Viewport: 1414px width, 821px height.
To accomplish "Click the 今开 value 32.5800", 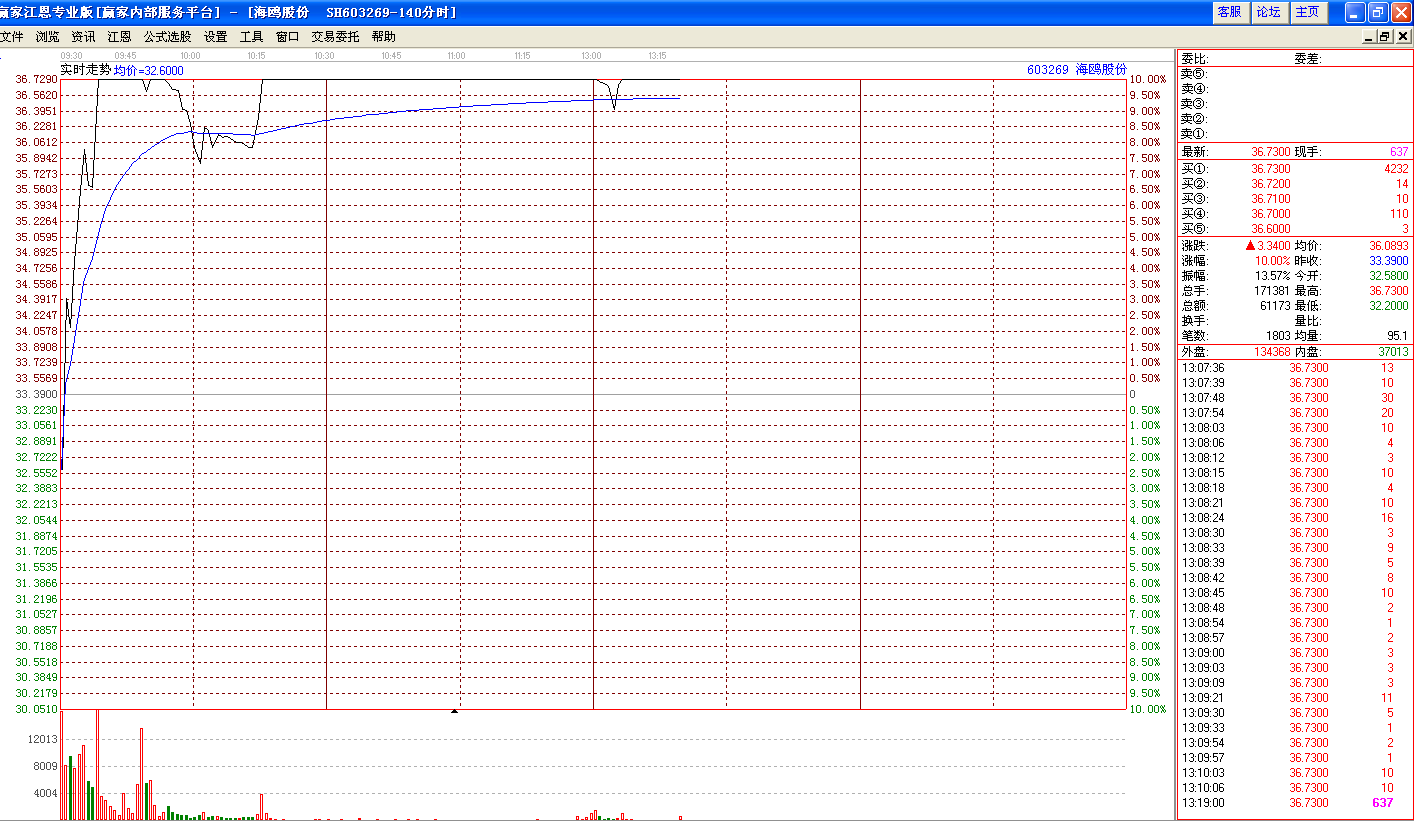I will point(1389,276).
